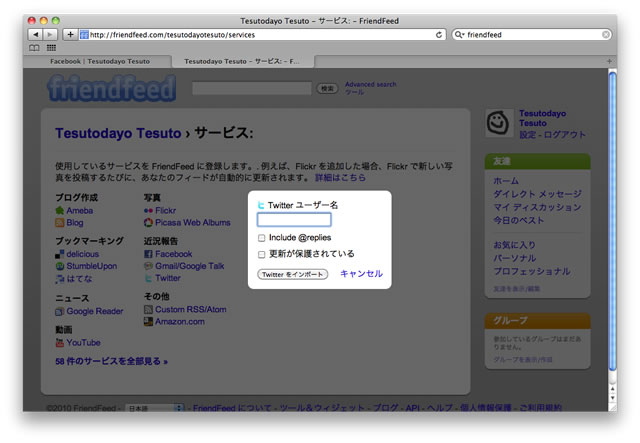The image size is (640, 443).
Task: Click the 詳細はこちら link
Action: pyautogui.click(x=340, y=178)
